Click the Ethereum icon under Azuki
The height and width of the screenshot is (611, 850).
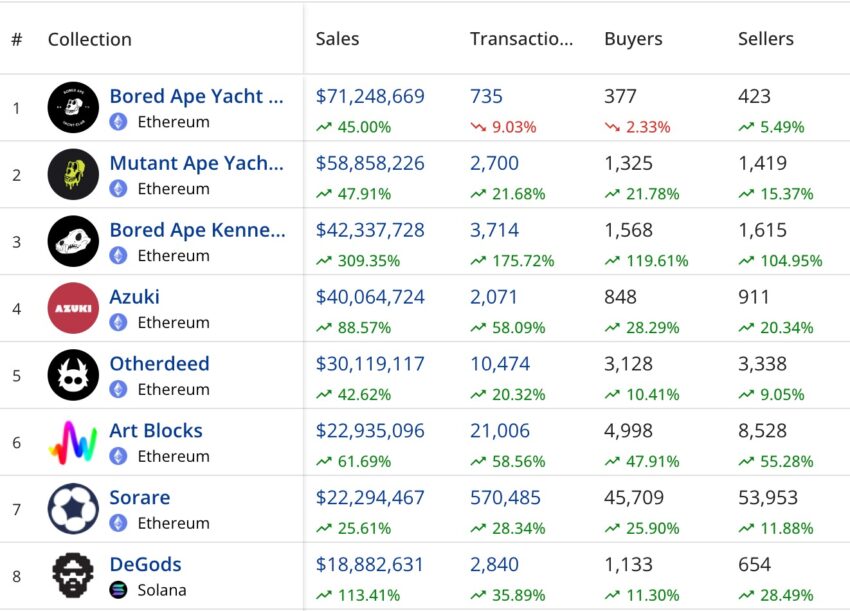tap(118, 323)
